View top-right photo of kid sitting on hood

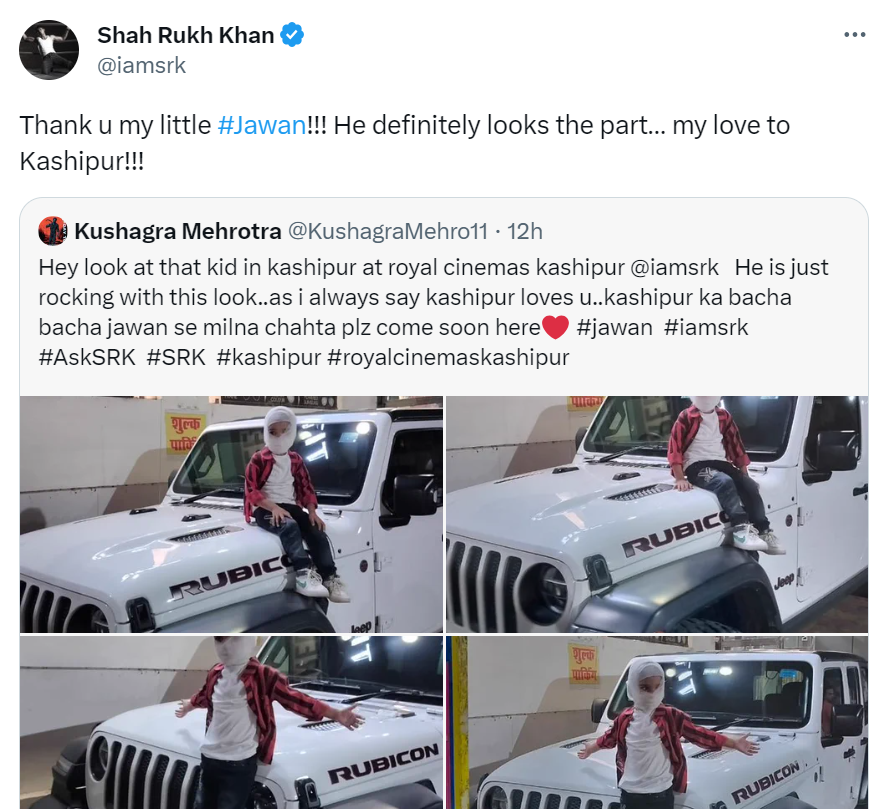657,514
